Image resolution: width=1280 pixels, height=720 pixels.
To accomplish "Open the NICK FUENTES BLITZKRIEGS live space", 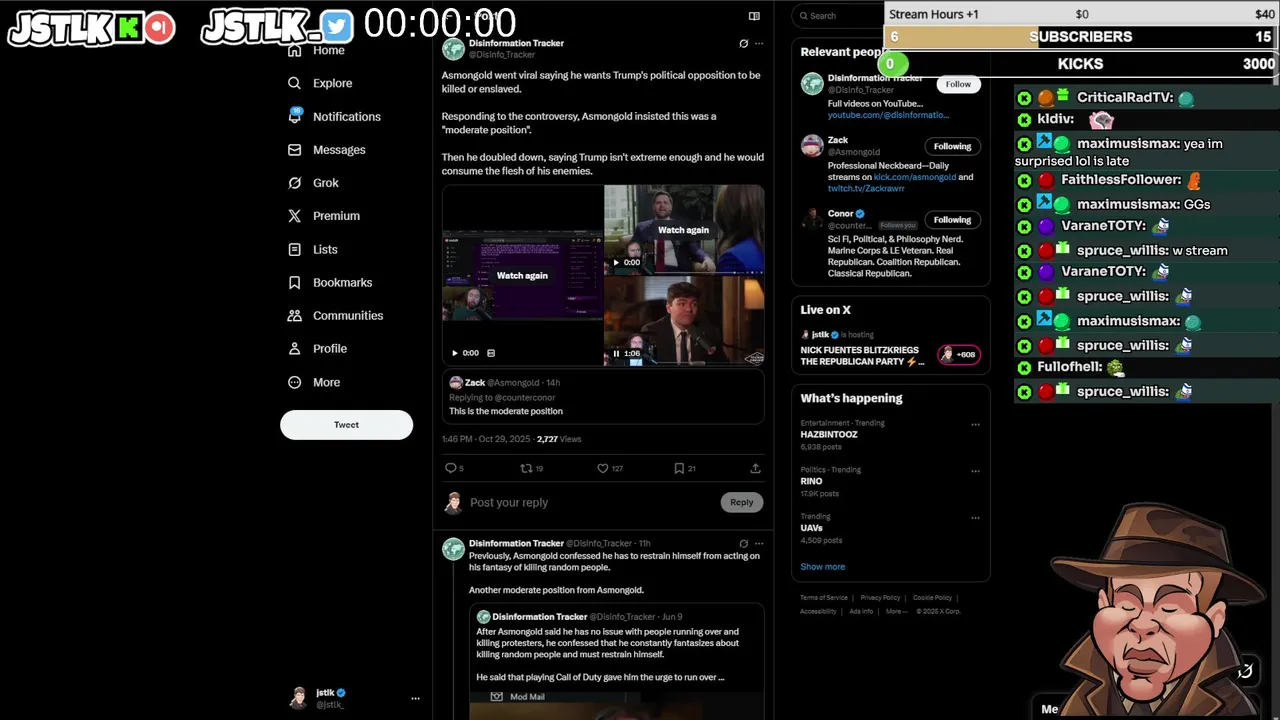I will click(x=860, y=355).
